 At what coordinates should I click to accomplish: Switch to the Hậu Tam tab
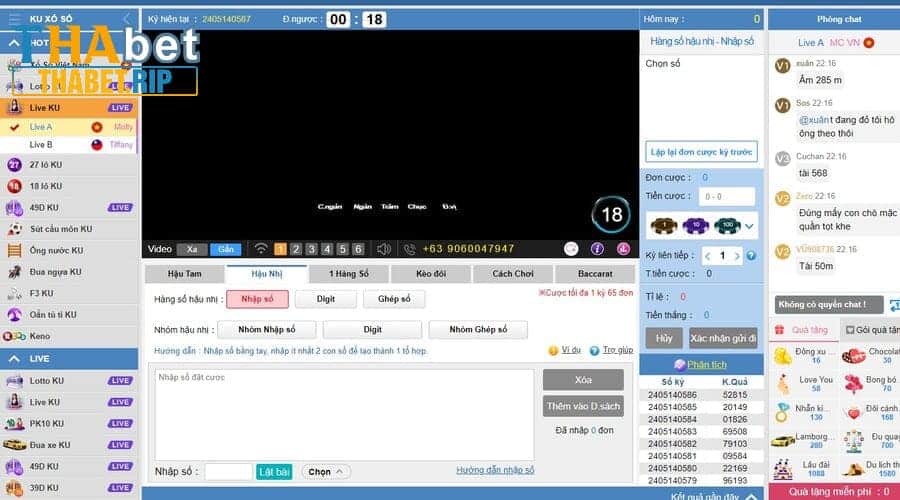[x=185, y=274]
